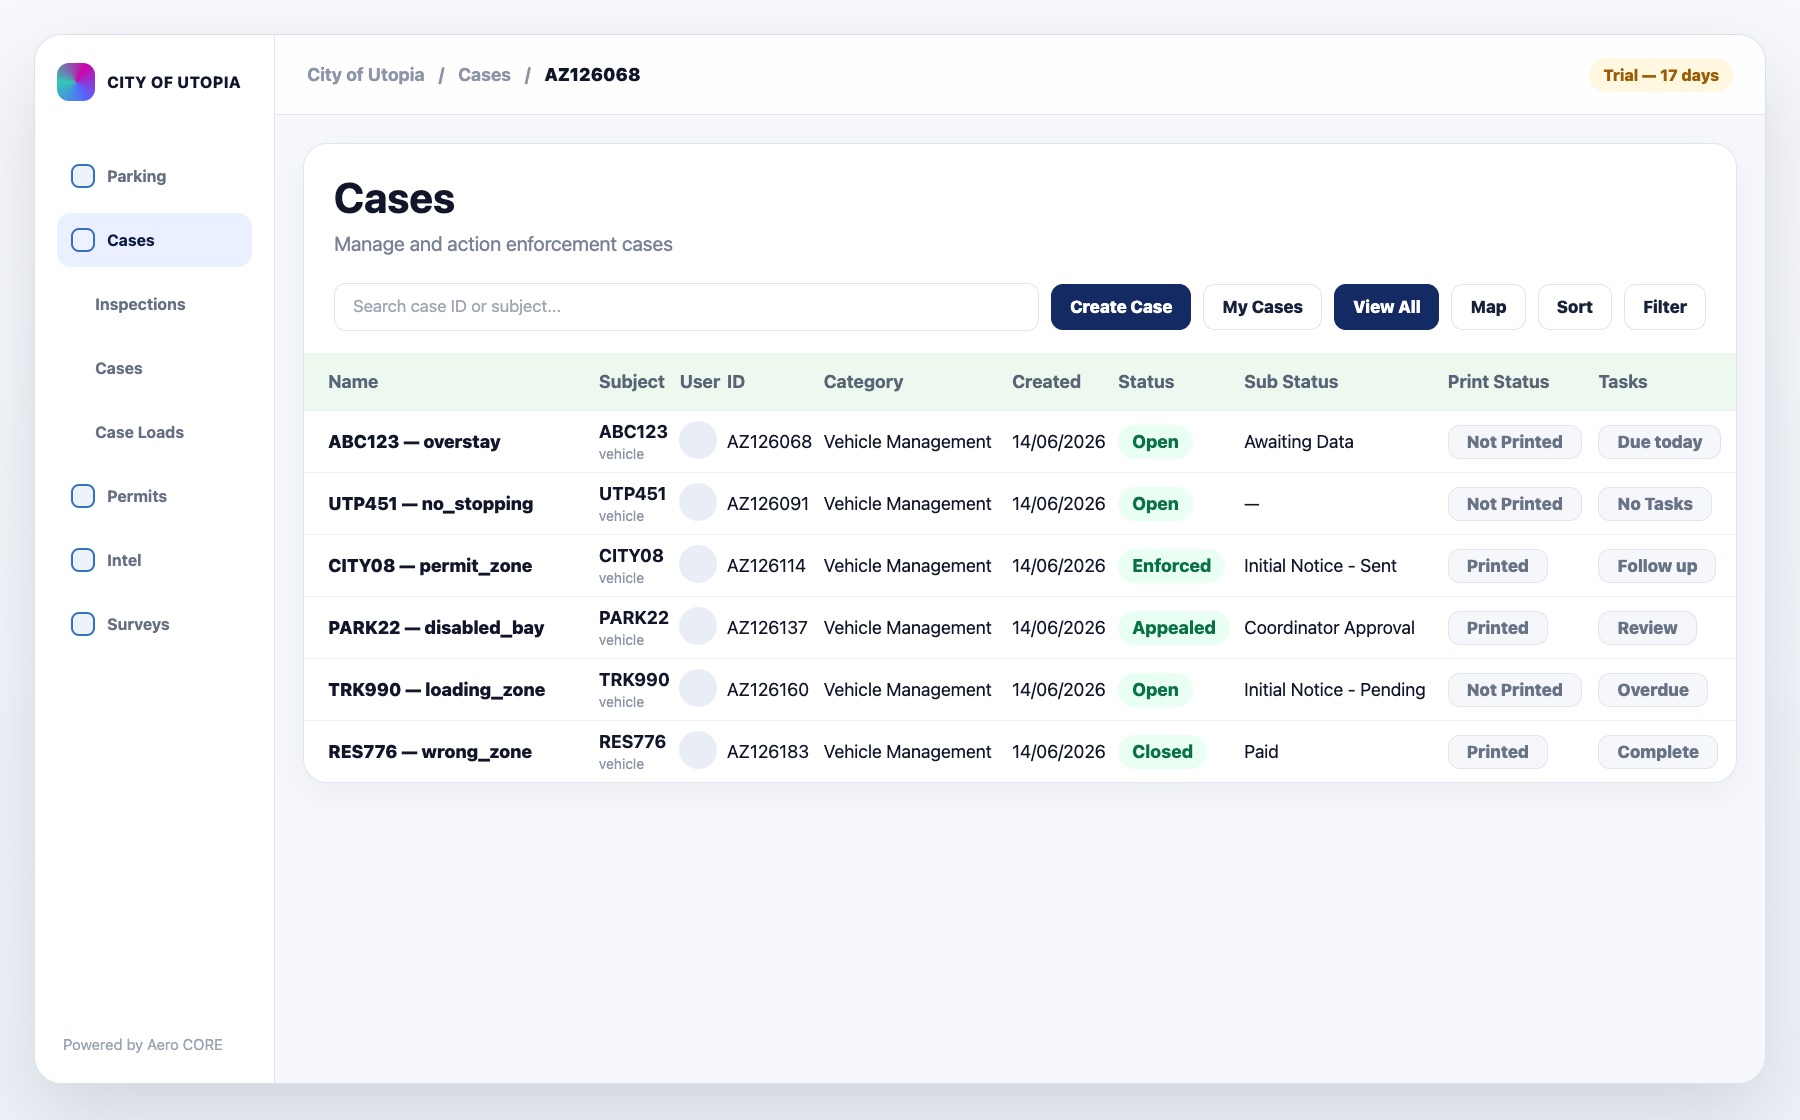Click the Category column header
This screenshot has width=1800, height=1120.
coord(863,382)
